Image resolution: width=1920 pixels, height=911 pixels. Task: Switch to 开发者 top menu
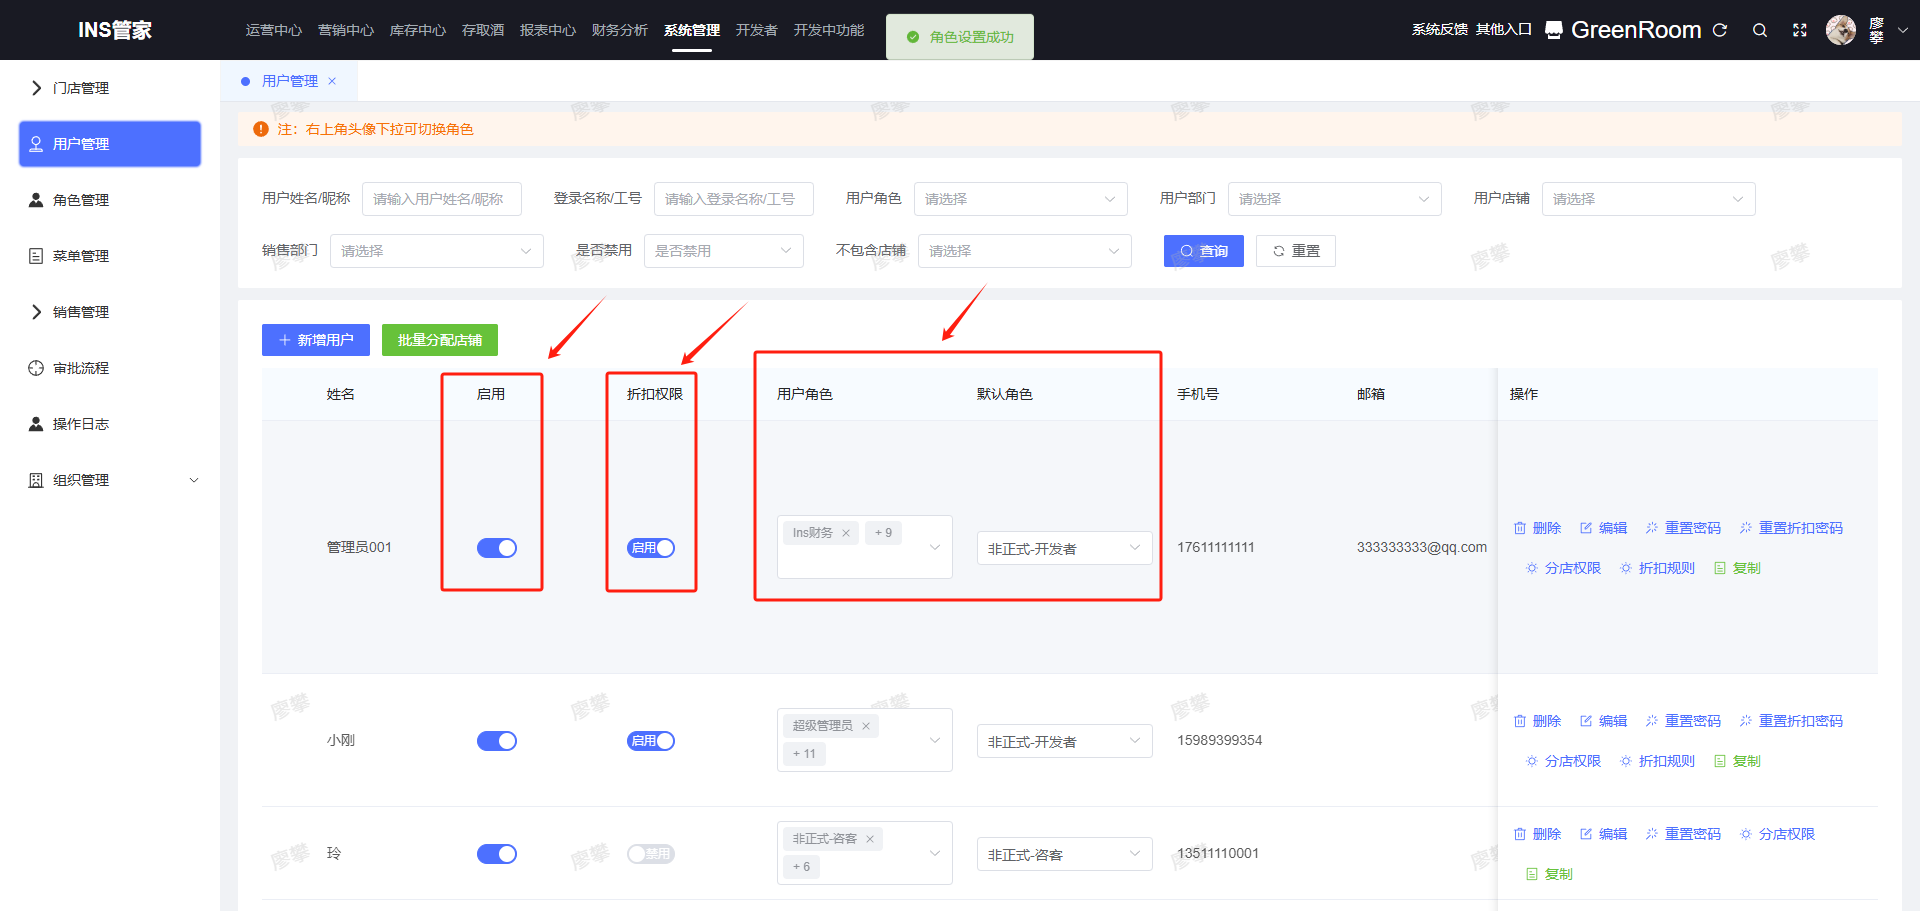tap(757, 30)
